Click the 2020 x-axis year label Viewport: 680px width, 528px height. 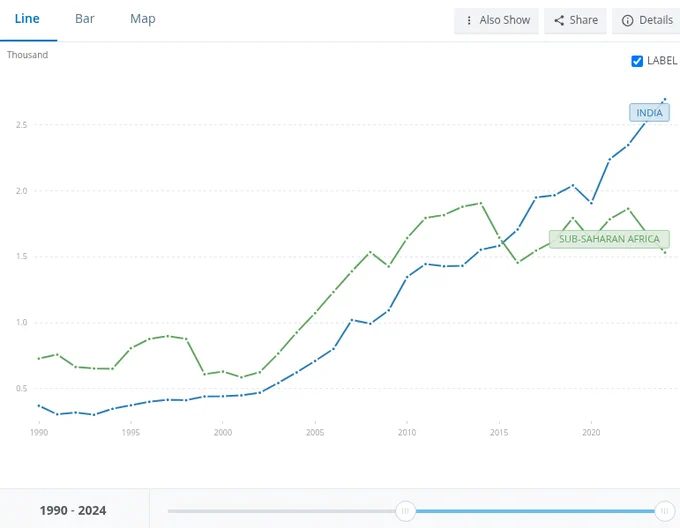[591, 432]
